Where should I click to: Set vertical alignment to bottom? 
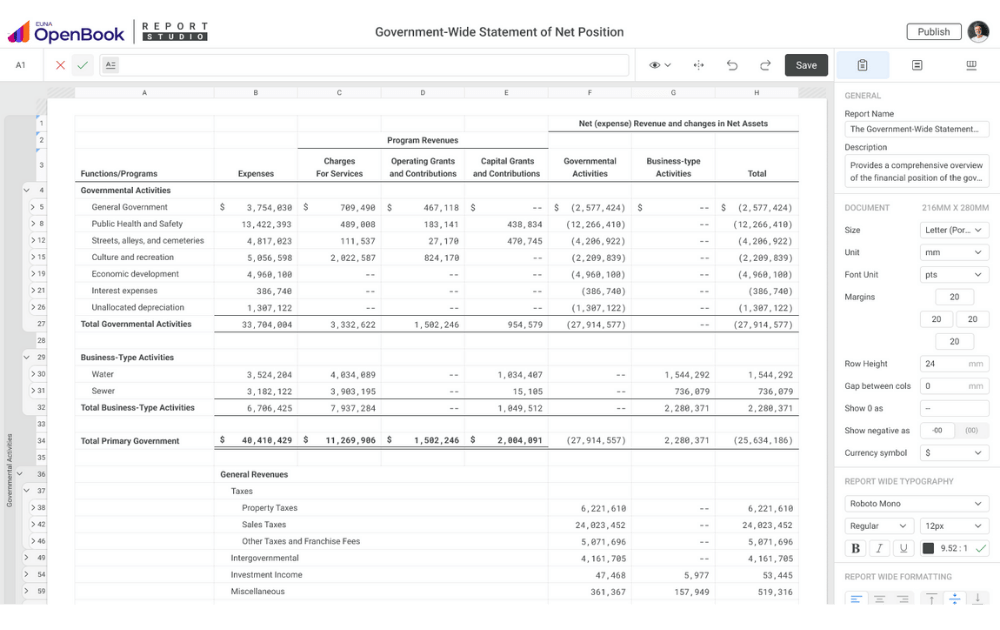click(977, 599)
